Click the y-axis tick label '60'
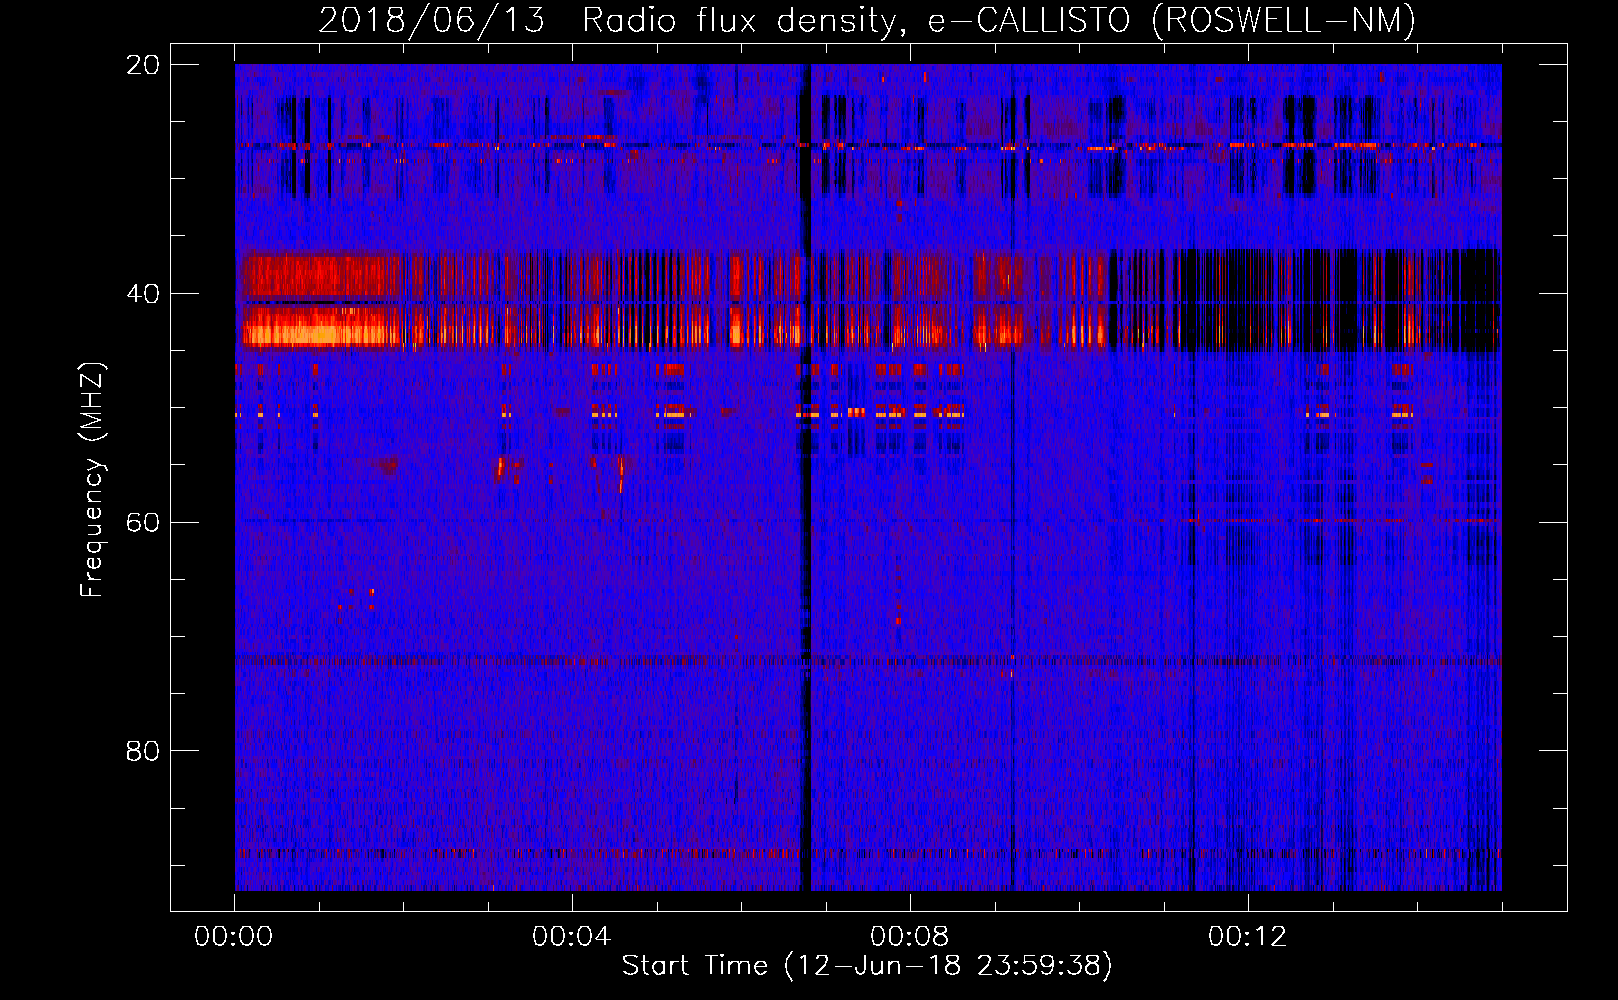The image size is (1618, 1000). [x=143, y=522]
